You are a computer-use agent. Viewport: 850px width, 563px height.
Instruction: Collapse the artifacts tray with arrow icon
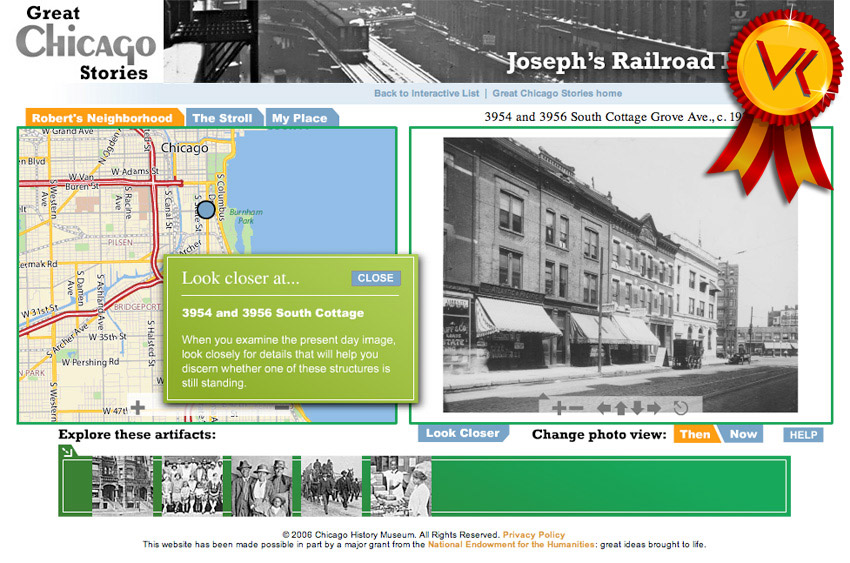67,451
